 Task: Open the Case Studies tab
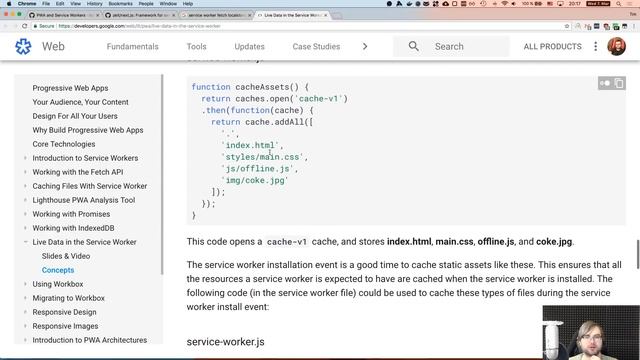316,47
